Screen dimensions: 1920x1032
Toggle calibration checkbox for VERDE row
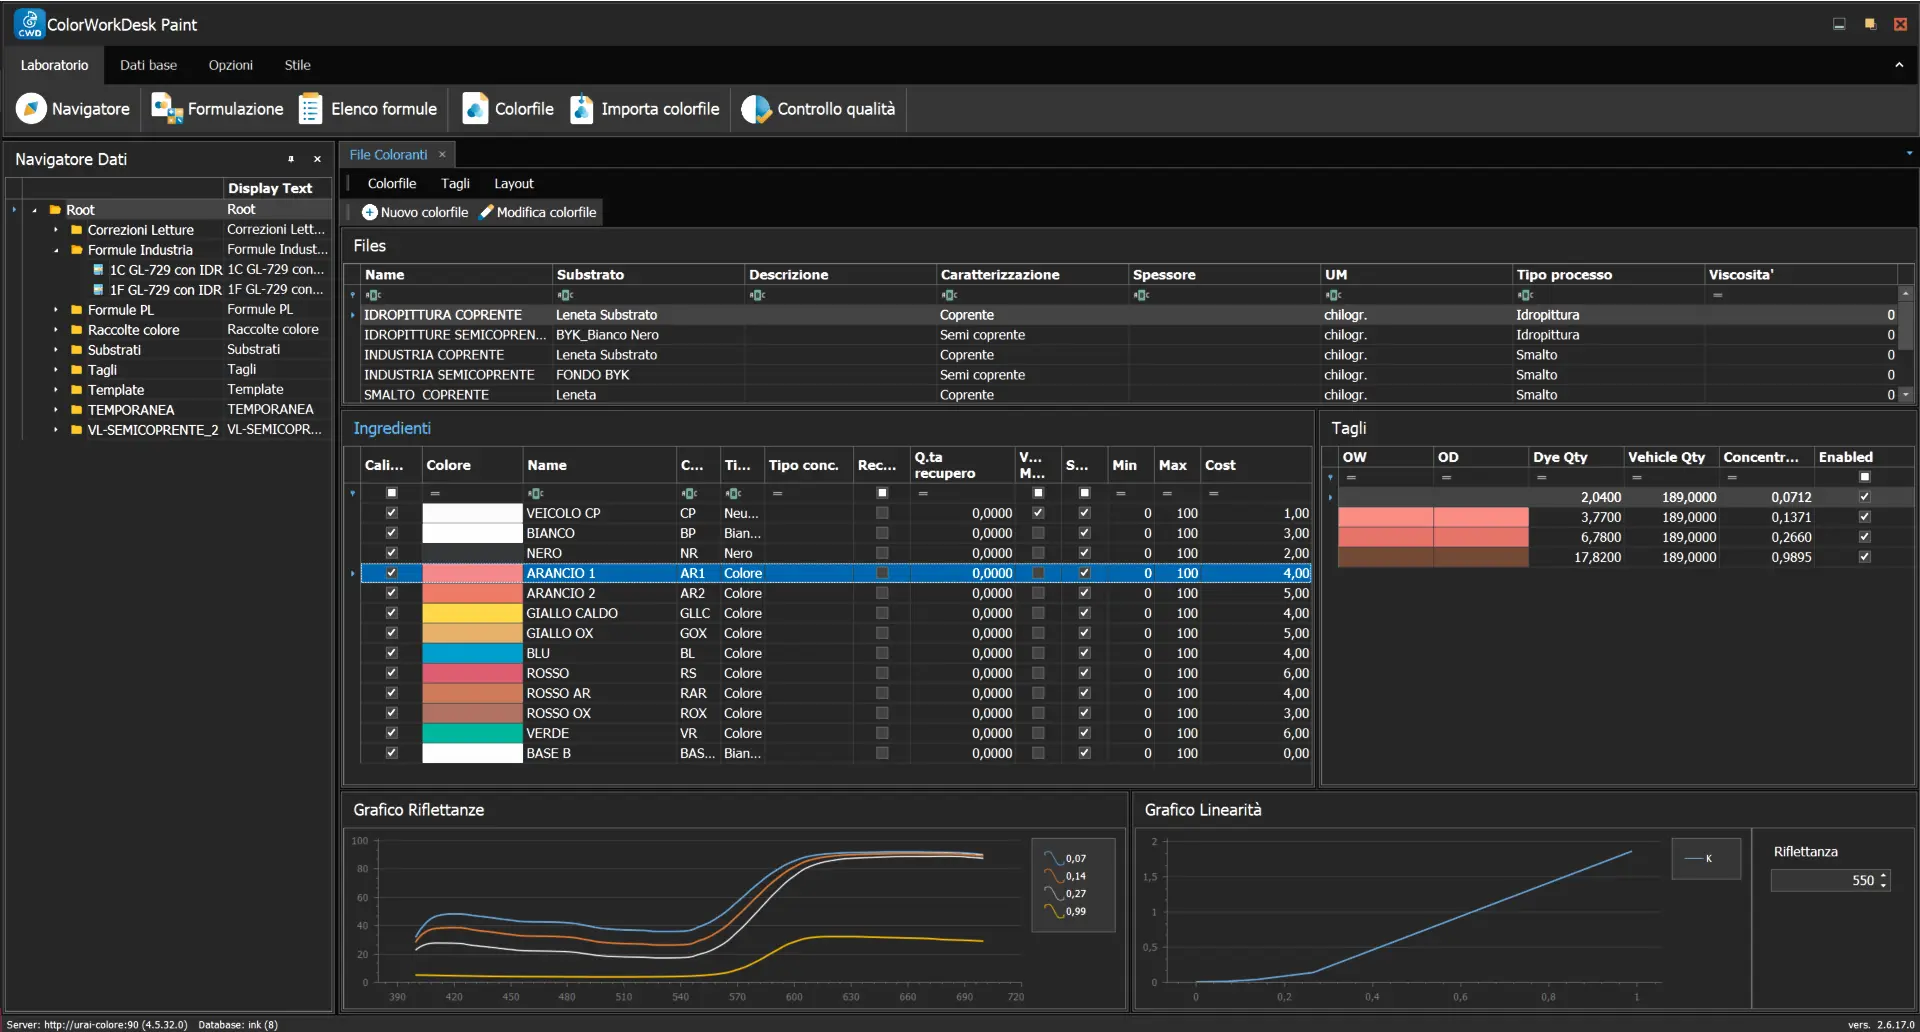tap(391, 733)
